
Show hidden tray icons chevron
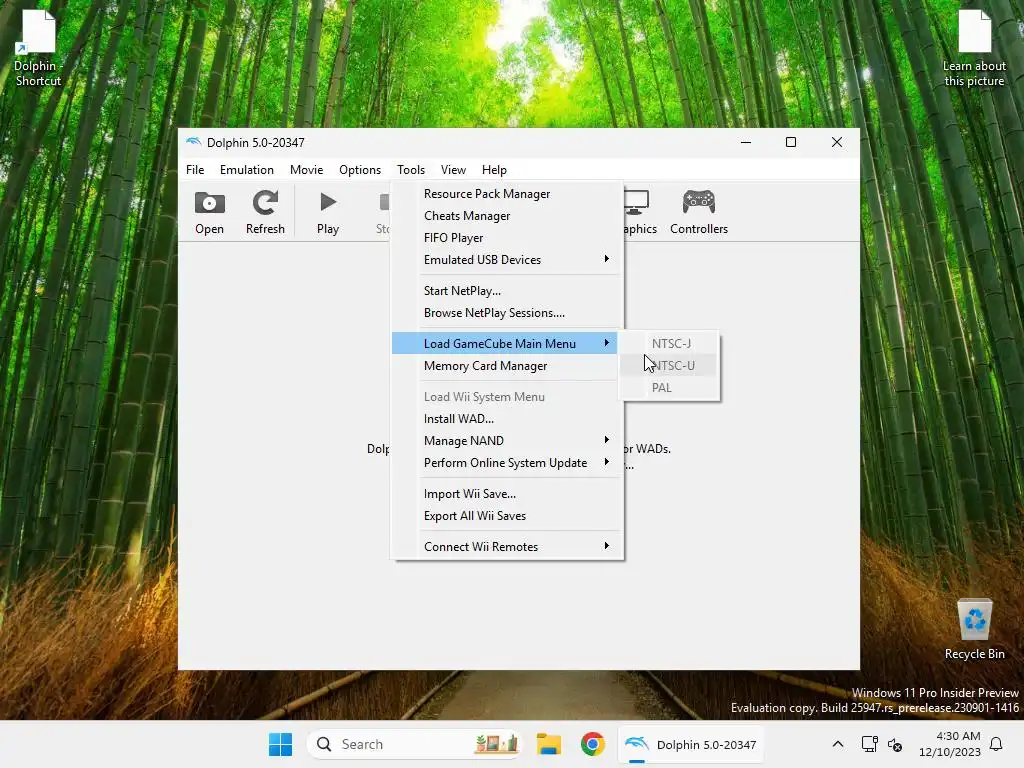point(838,744)
